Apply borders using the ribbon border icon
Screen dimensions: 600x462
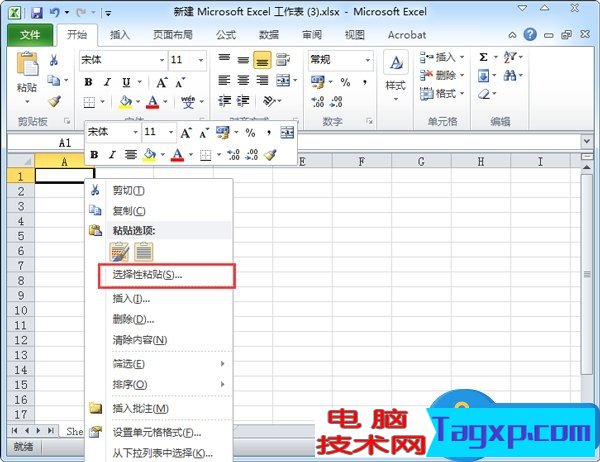[x=89, y=102]
